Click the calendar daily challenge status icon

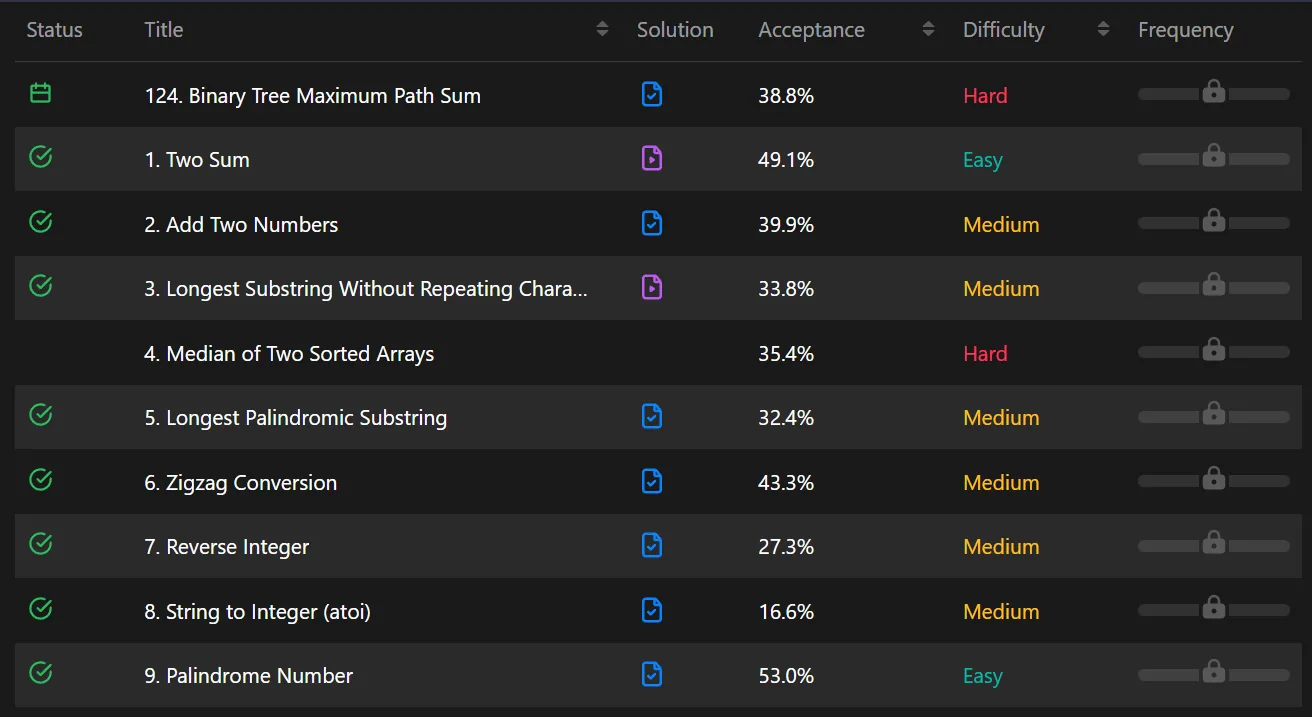(x=40, y=94)
